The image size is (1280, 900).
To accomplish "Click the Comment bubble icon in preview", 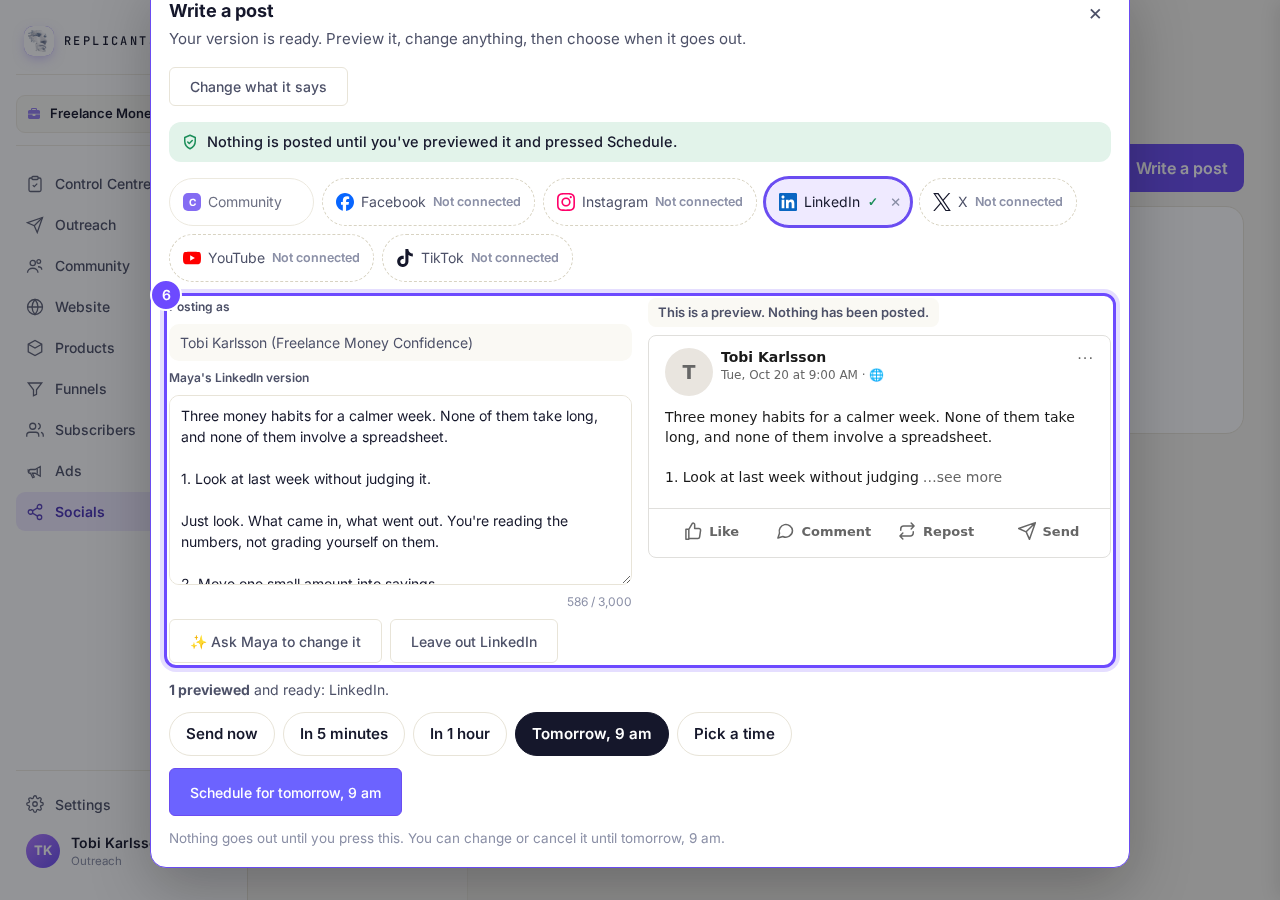I will (x=785, y=531).
